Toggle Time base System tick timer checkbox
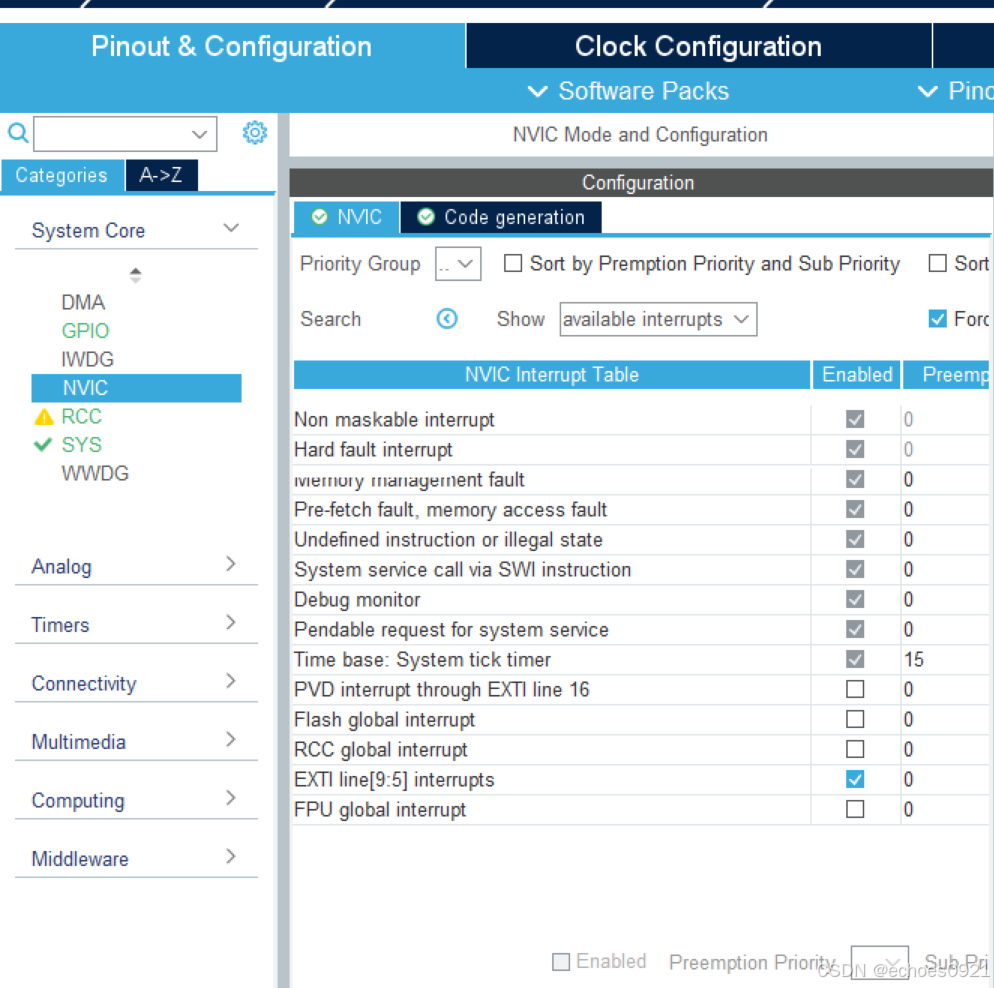Image resolution: width=994 pixels, height=988 pixels. [x=855, y=659]
